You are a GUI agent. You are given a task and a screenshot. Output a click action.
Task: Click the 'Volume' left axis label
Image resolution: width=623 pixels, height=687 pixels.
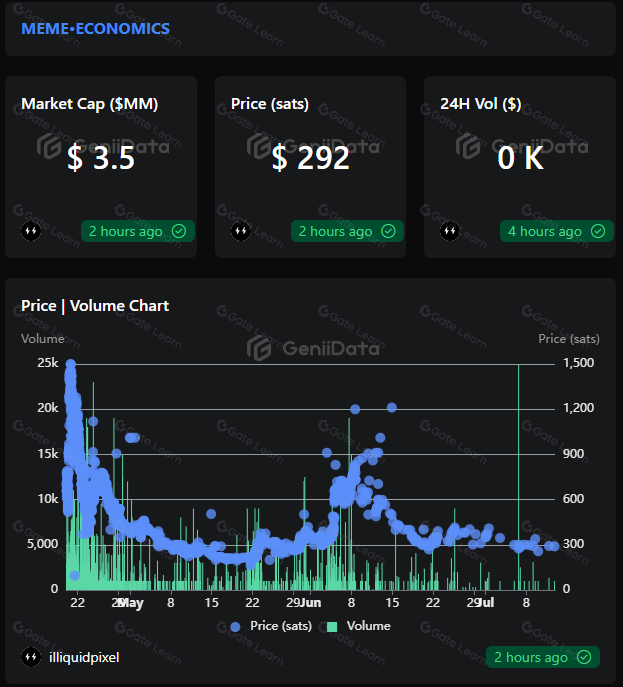[42, 339]
